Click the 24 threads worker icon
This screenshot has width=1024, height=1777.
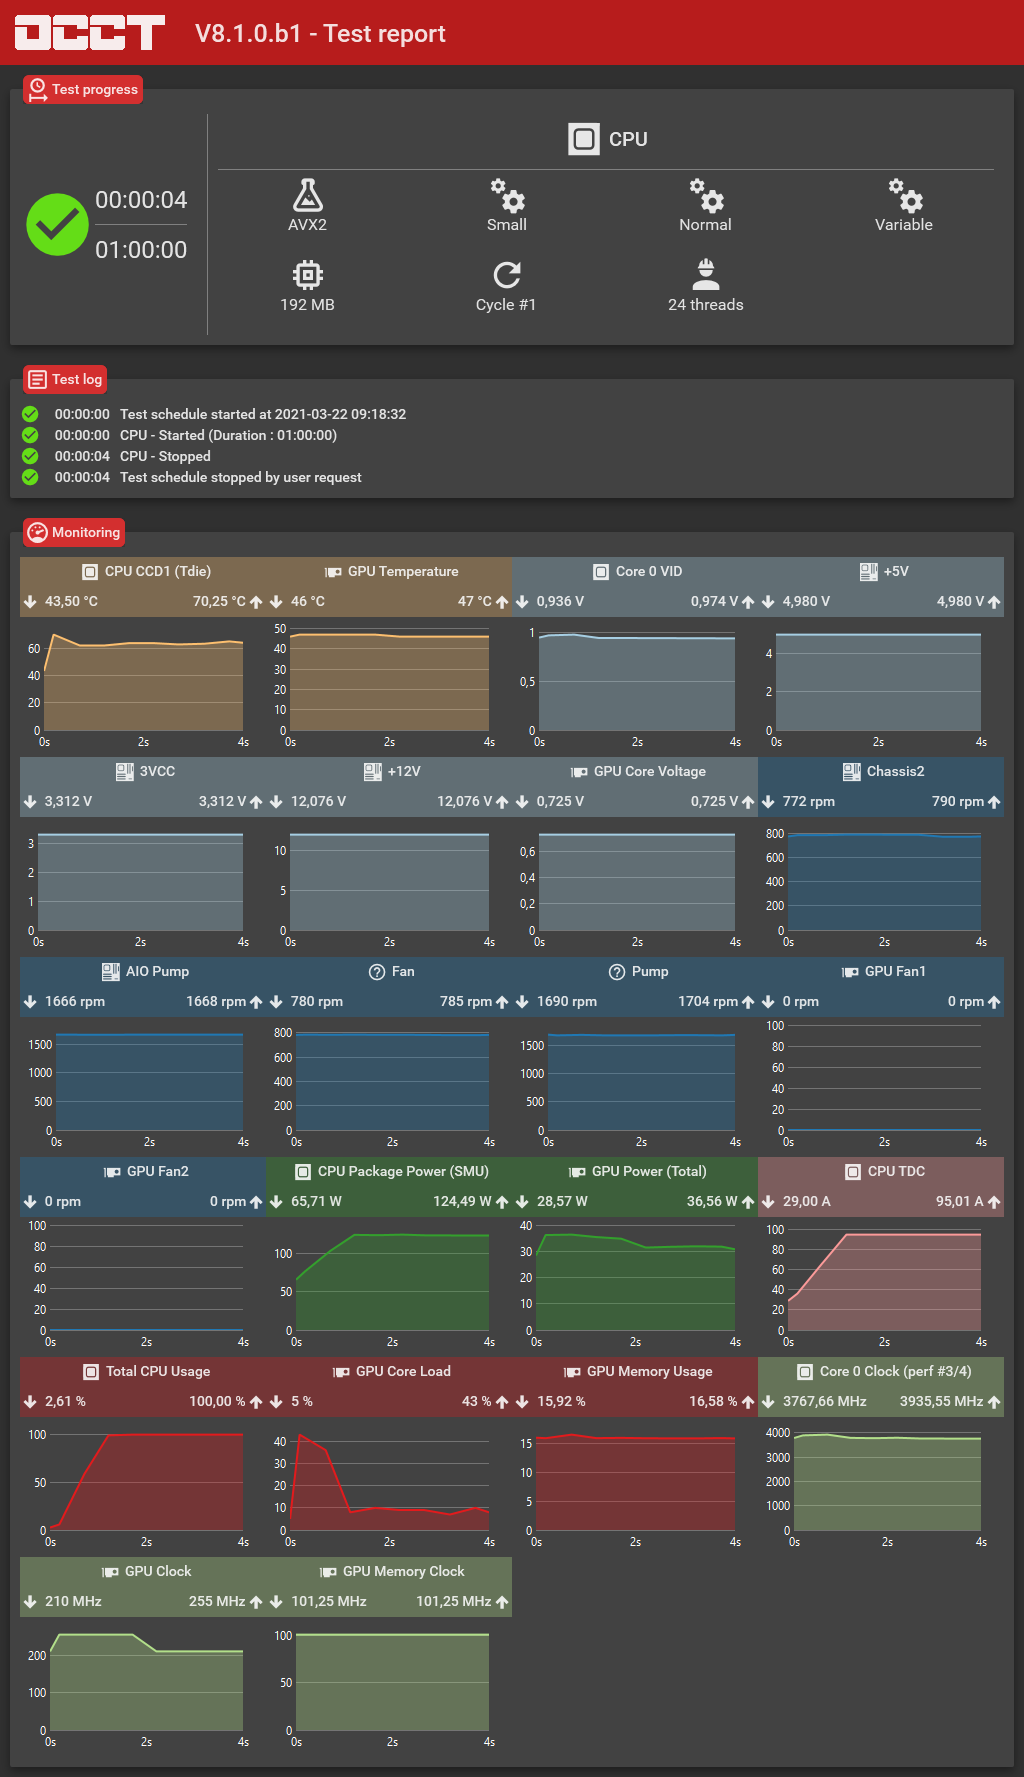pos(706,274)
